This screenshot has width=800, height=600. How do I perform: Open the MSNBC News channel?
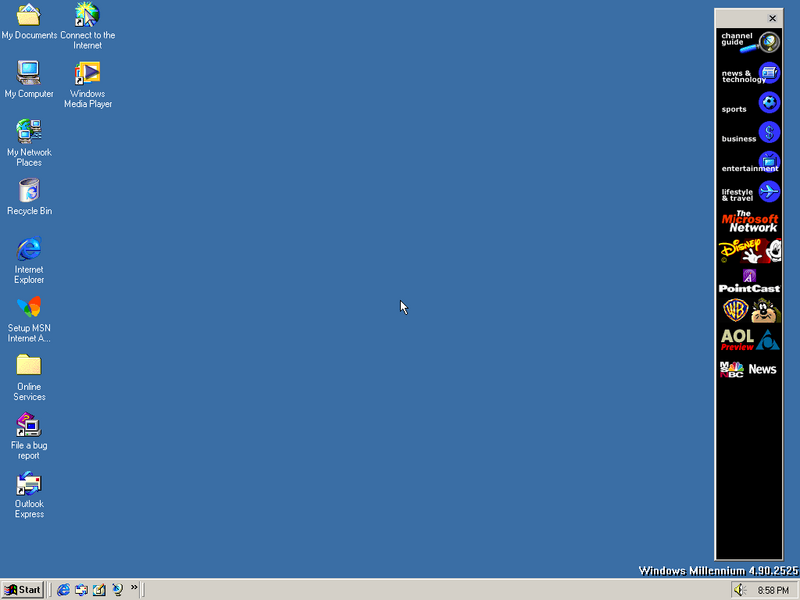point(749,369)
